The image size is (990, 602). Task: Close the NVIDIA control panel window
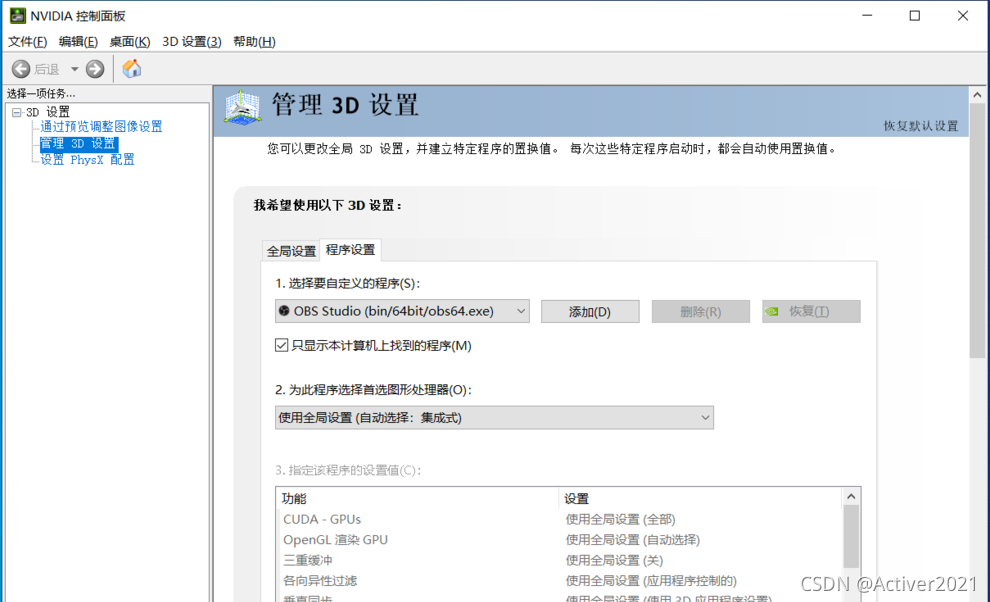pyautogui.click(x=962, y=16)
